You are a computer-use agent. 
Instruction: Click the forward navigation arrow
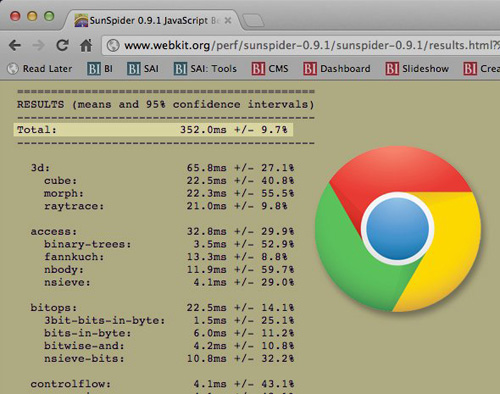click(38, 45)
